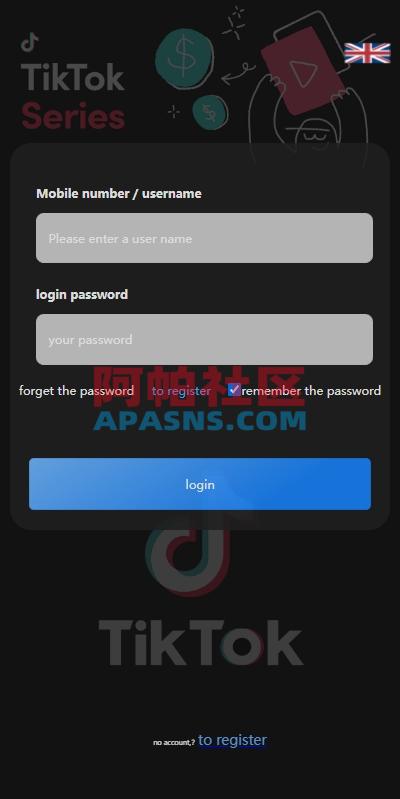Click the small dollar coin illustration

pos(210,112)
